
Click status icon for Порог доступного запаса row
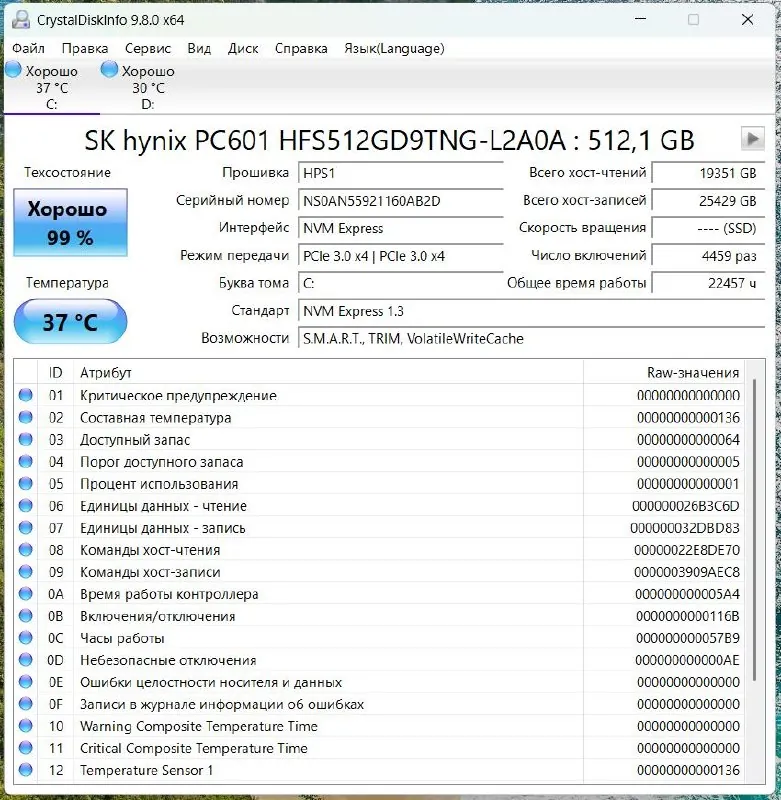[x=26, y=461]
